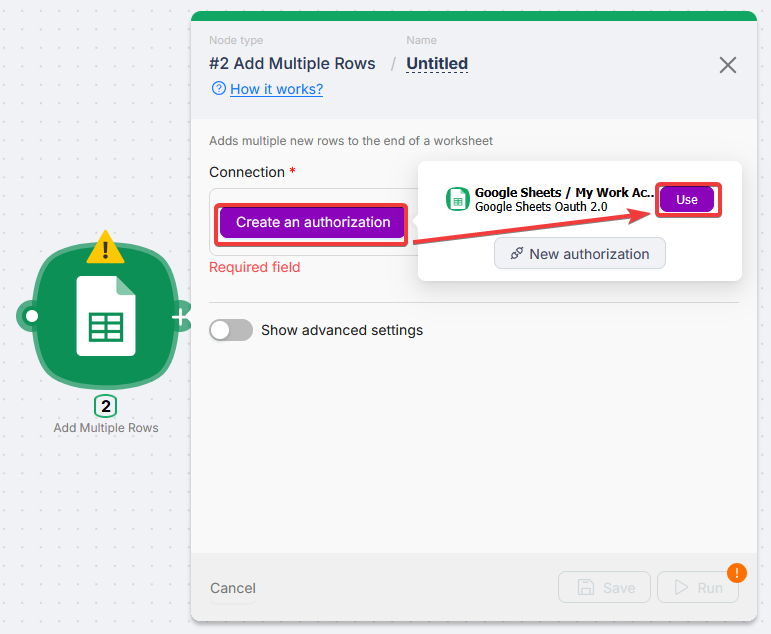This screenshot has height=634, width=771.
Task: Open the How it works? link
Action: 276,89
